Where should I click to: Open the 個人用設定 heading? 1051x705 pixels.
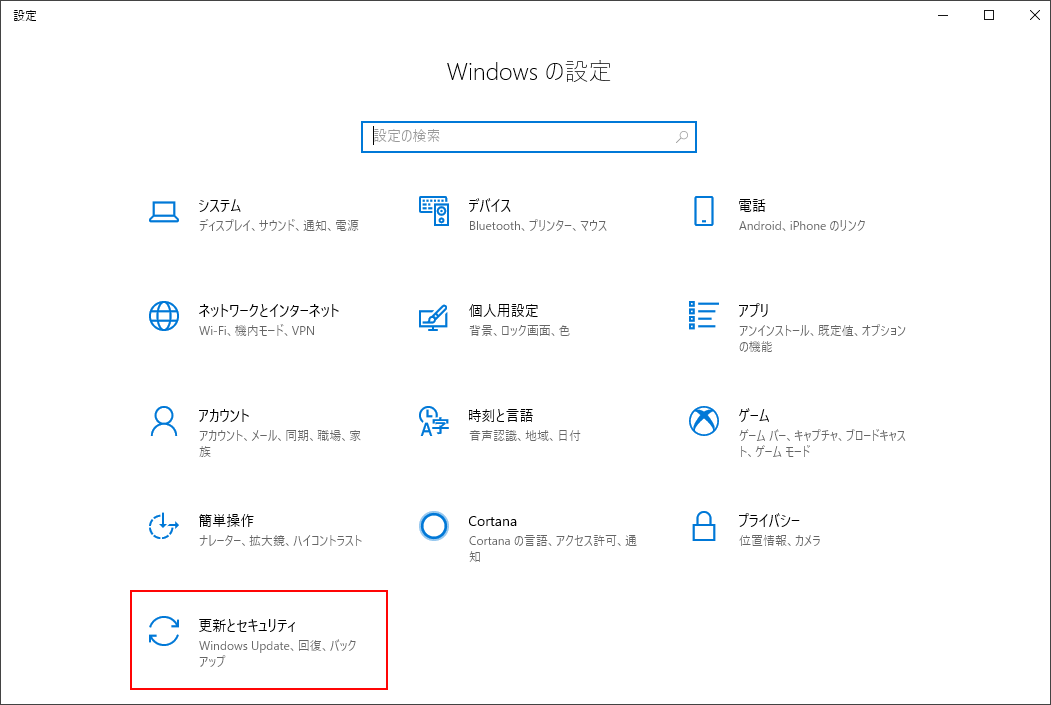(x=503, y=310)
